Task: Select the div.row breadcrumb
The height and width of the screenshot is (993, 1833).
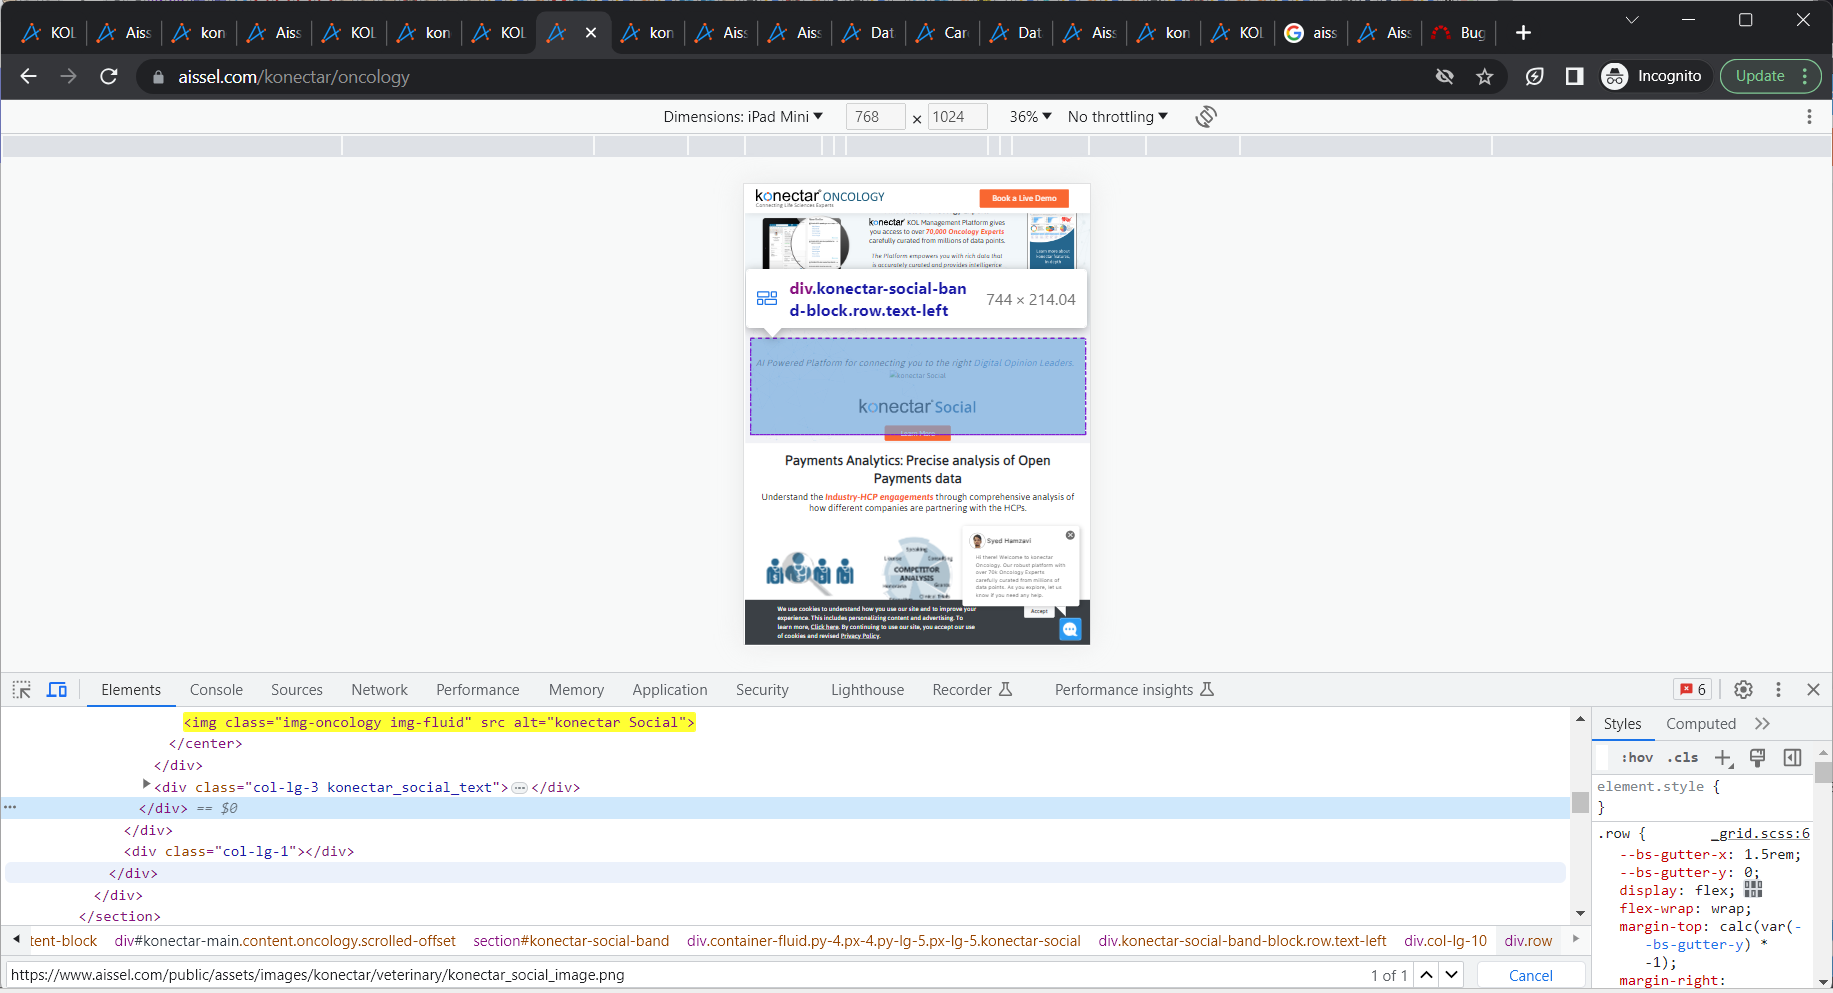Action: [1528, 941]
